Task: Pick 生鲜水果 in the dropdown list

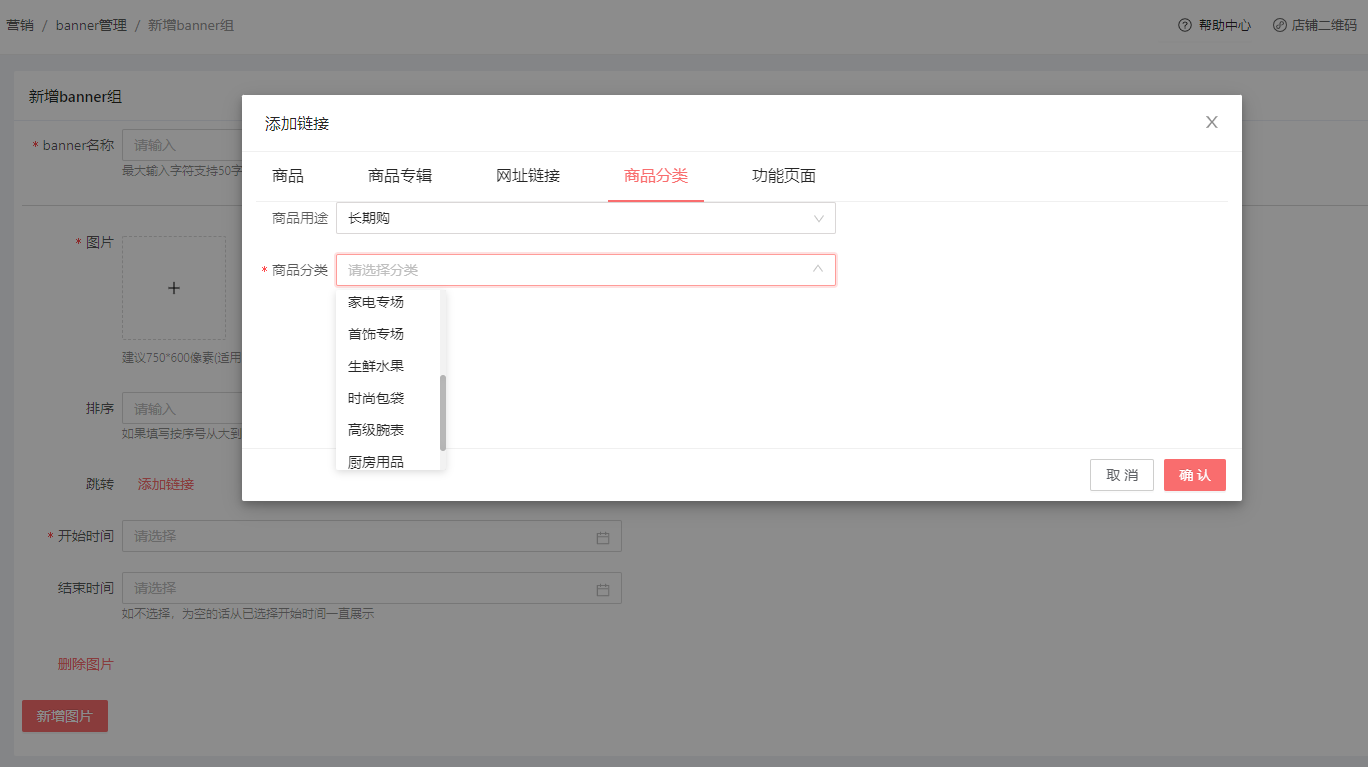Action: pos(376,366)
